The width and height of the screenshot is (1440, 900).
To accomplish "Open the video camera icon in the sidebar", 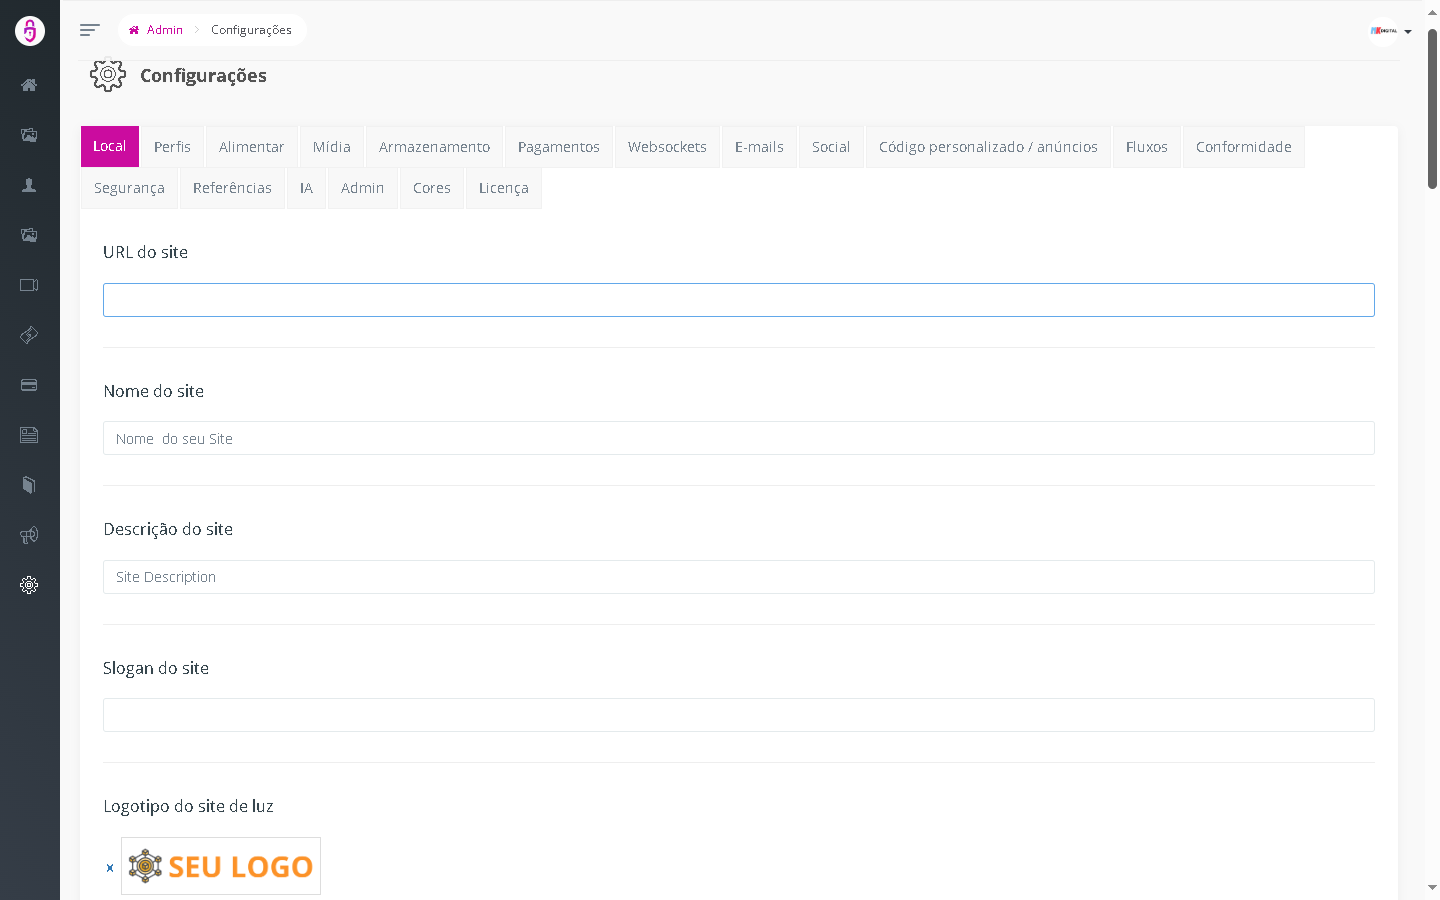I will [x=29, y=285].
